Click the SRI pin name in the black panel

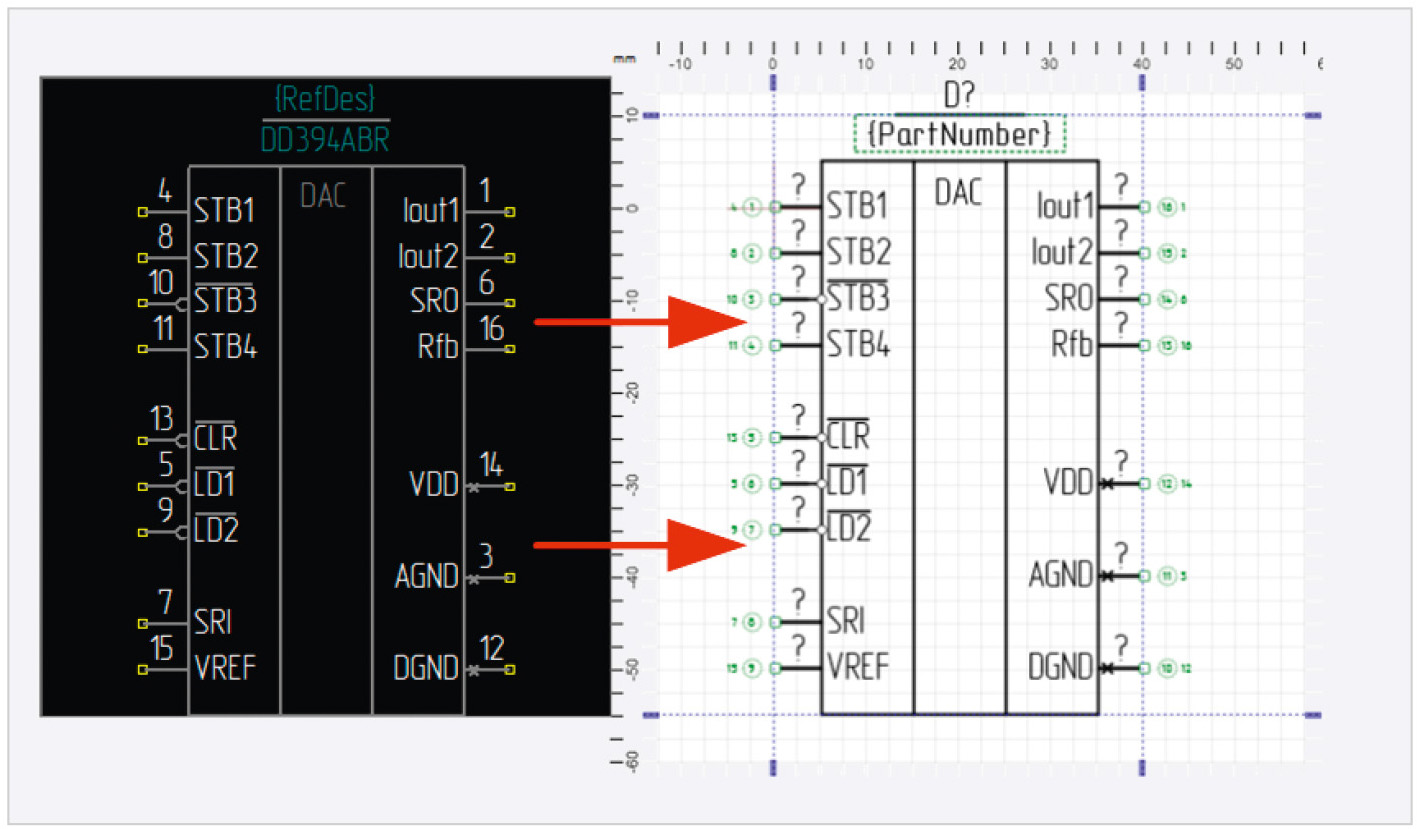pyautogui.click(x=213, y=622)
